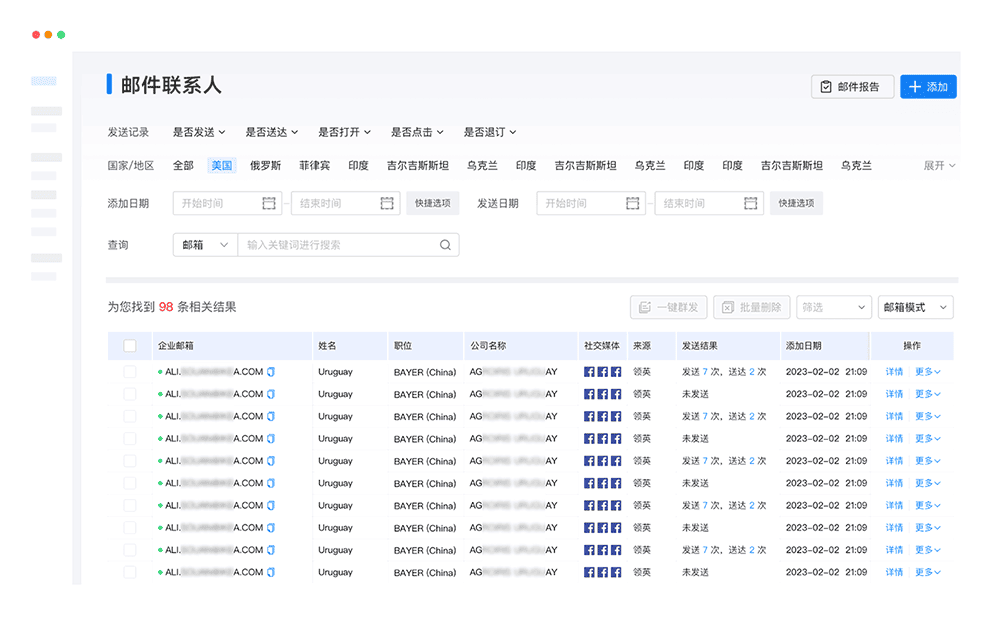Open the 邮箱模式 view mode dropdown

914,307
